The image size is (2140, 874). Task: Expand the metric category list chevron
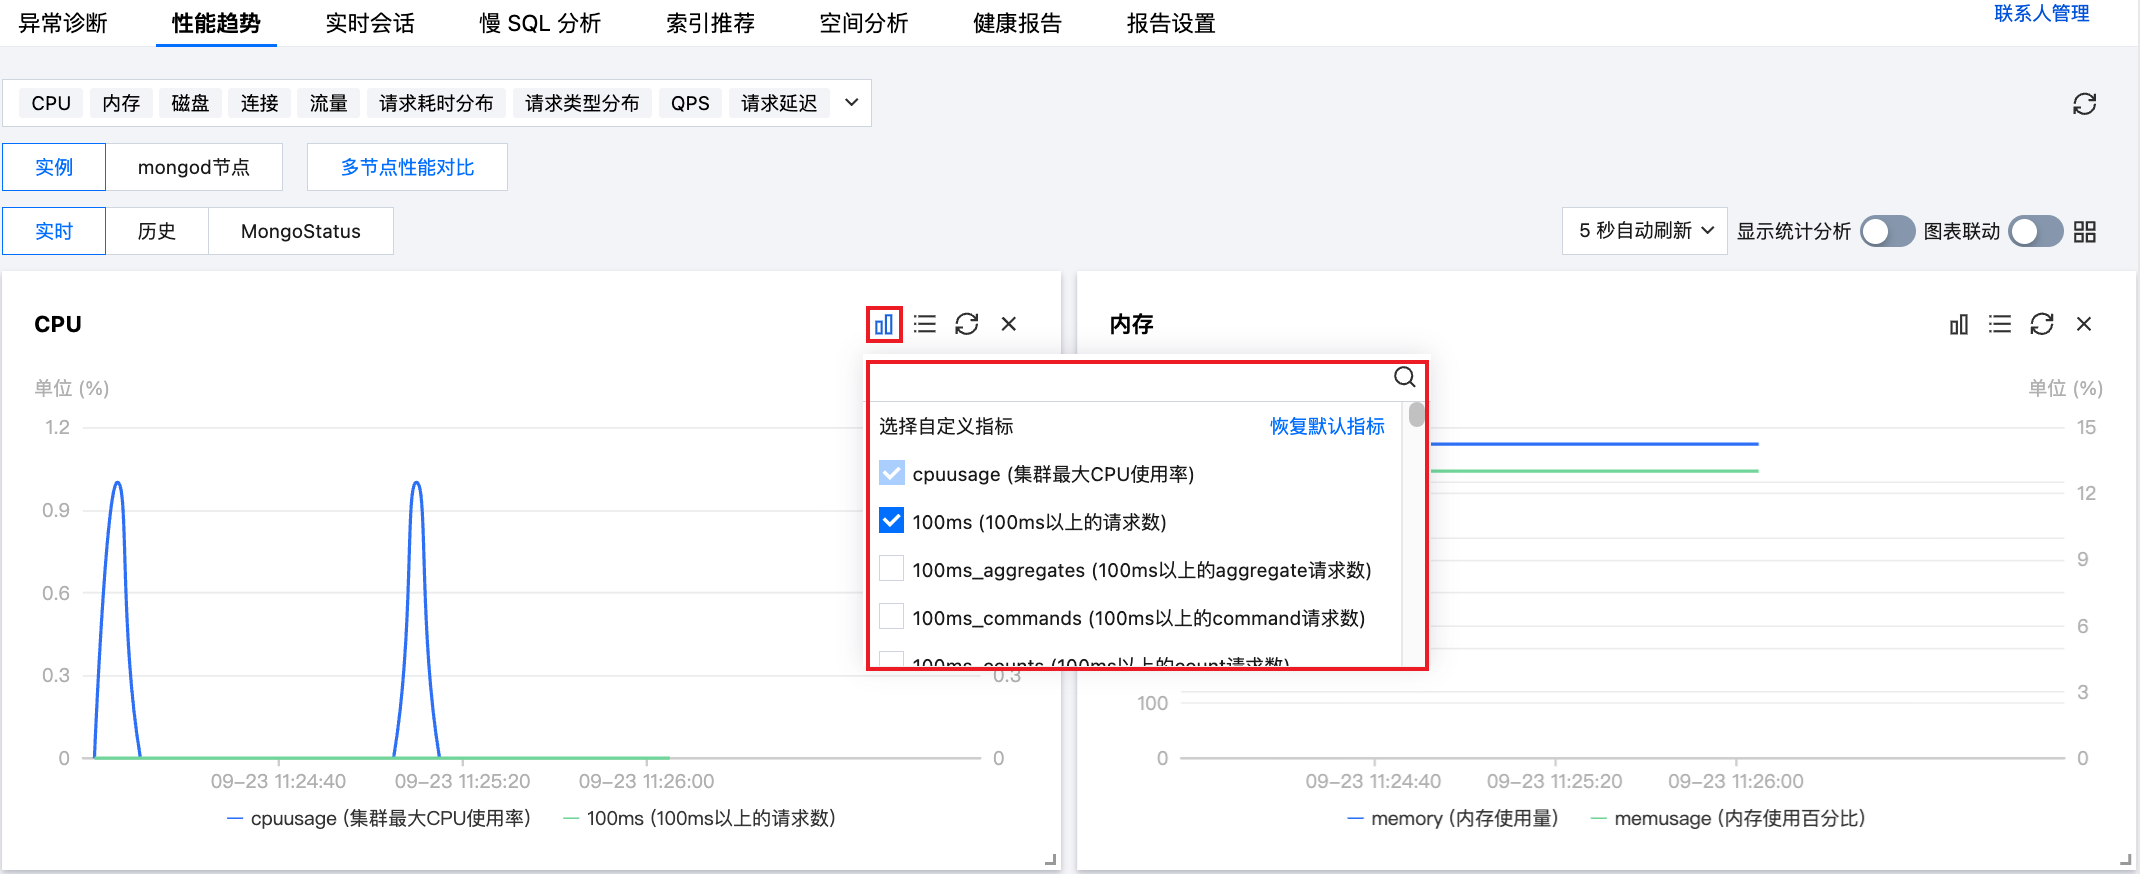tap(851, 103)
